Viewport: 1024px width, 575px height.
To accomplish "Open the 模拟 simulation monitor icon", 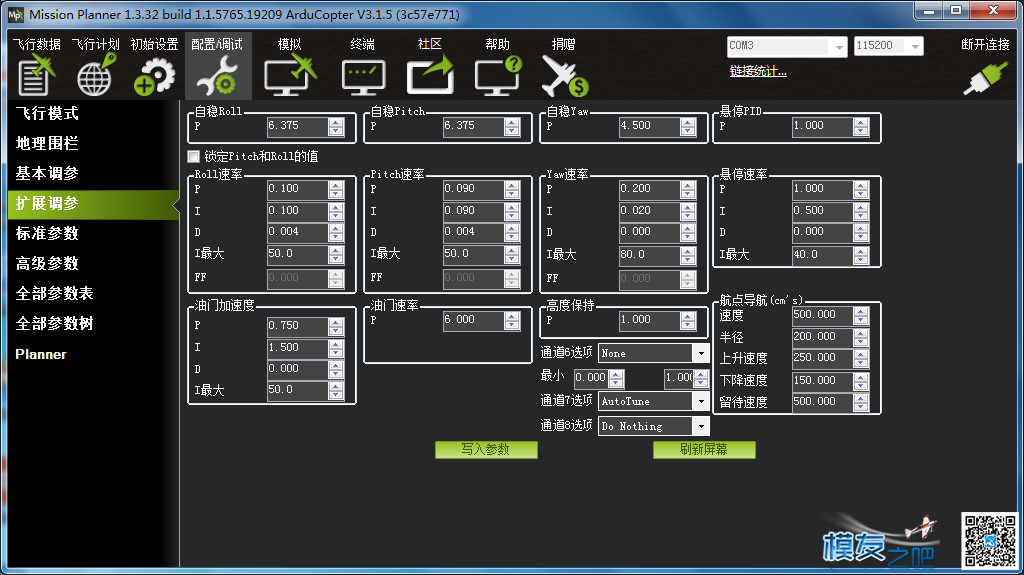I will pos(289,75).
